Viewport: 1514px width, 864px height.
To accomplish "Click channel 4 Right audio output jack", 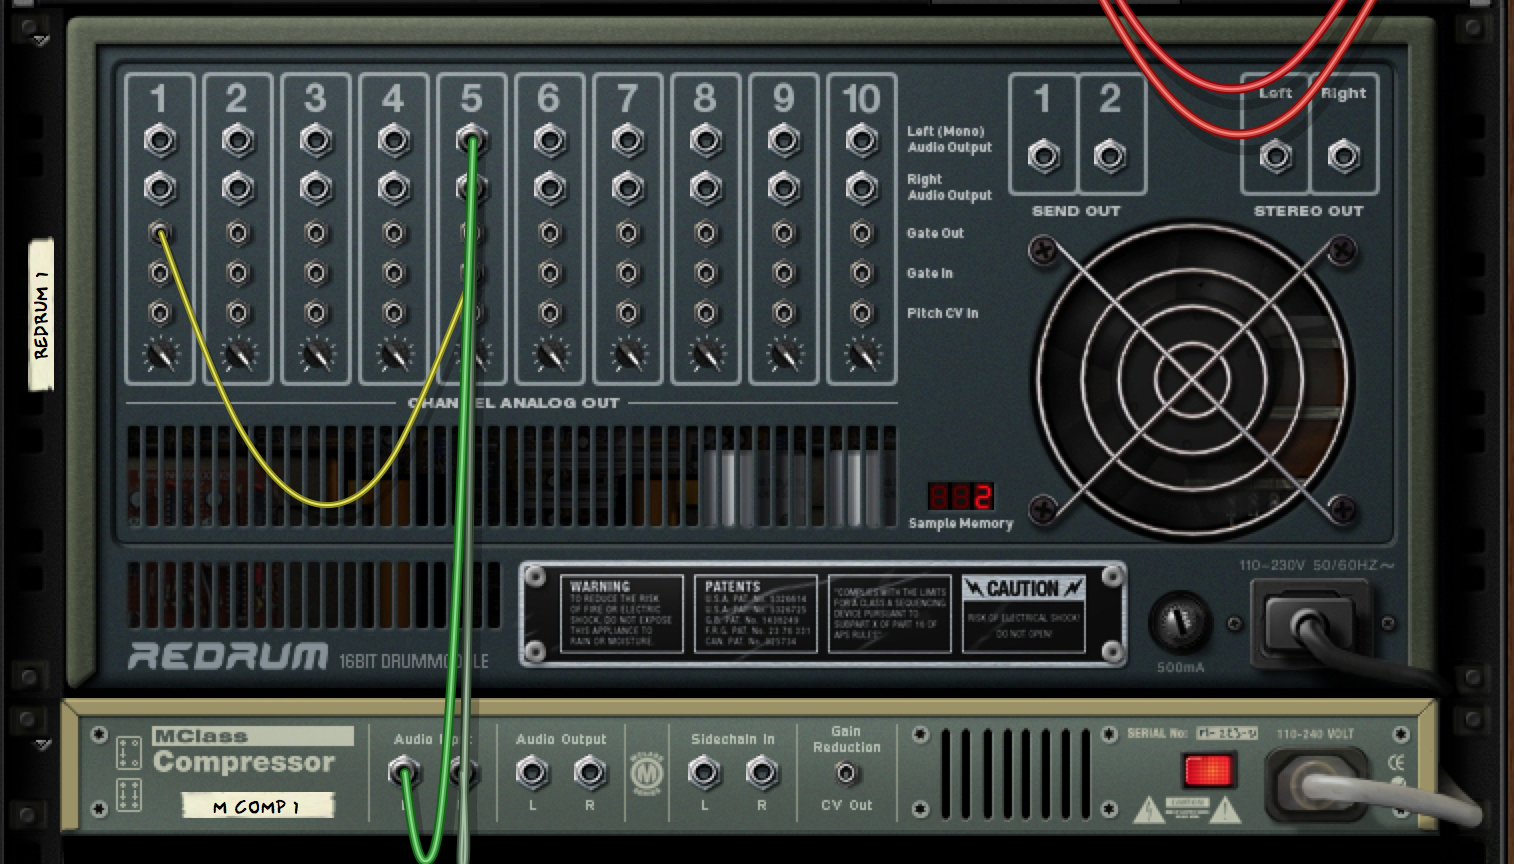I will 394,188.
